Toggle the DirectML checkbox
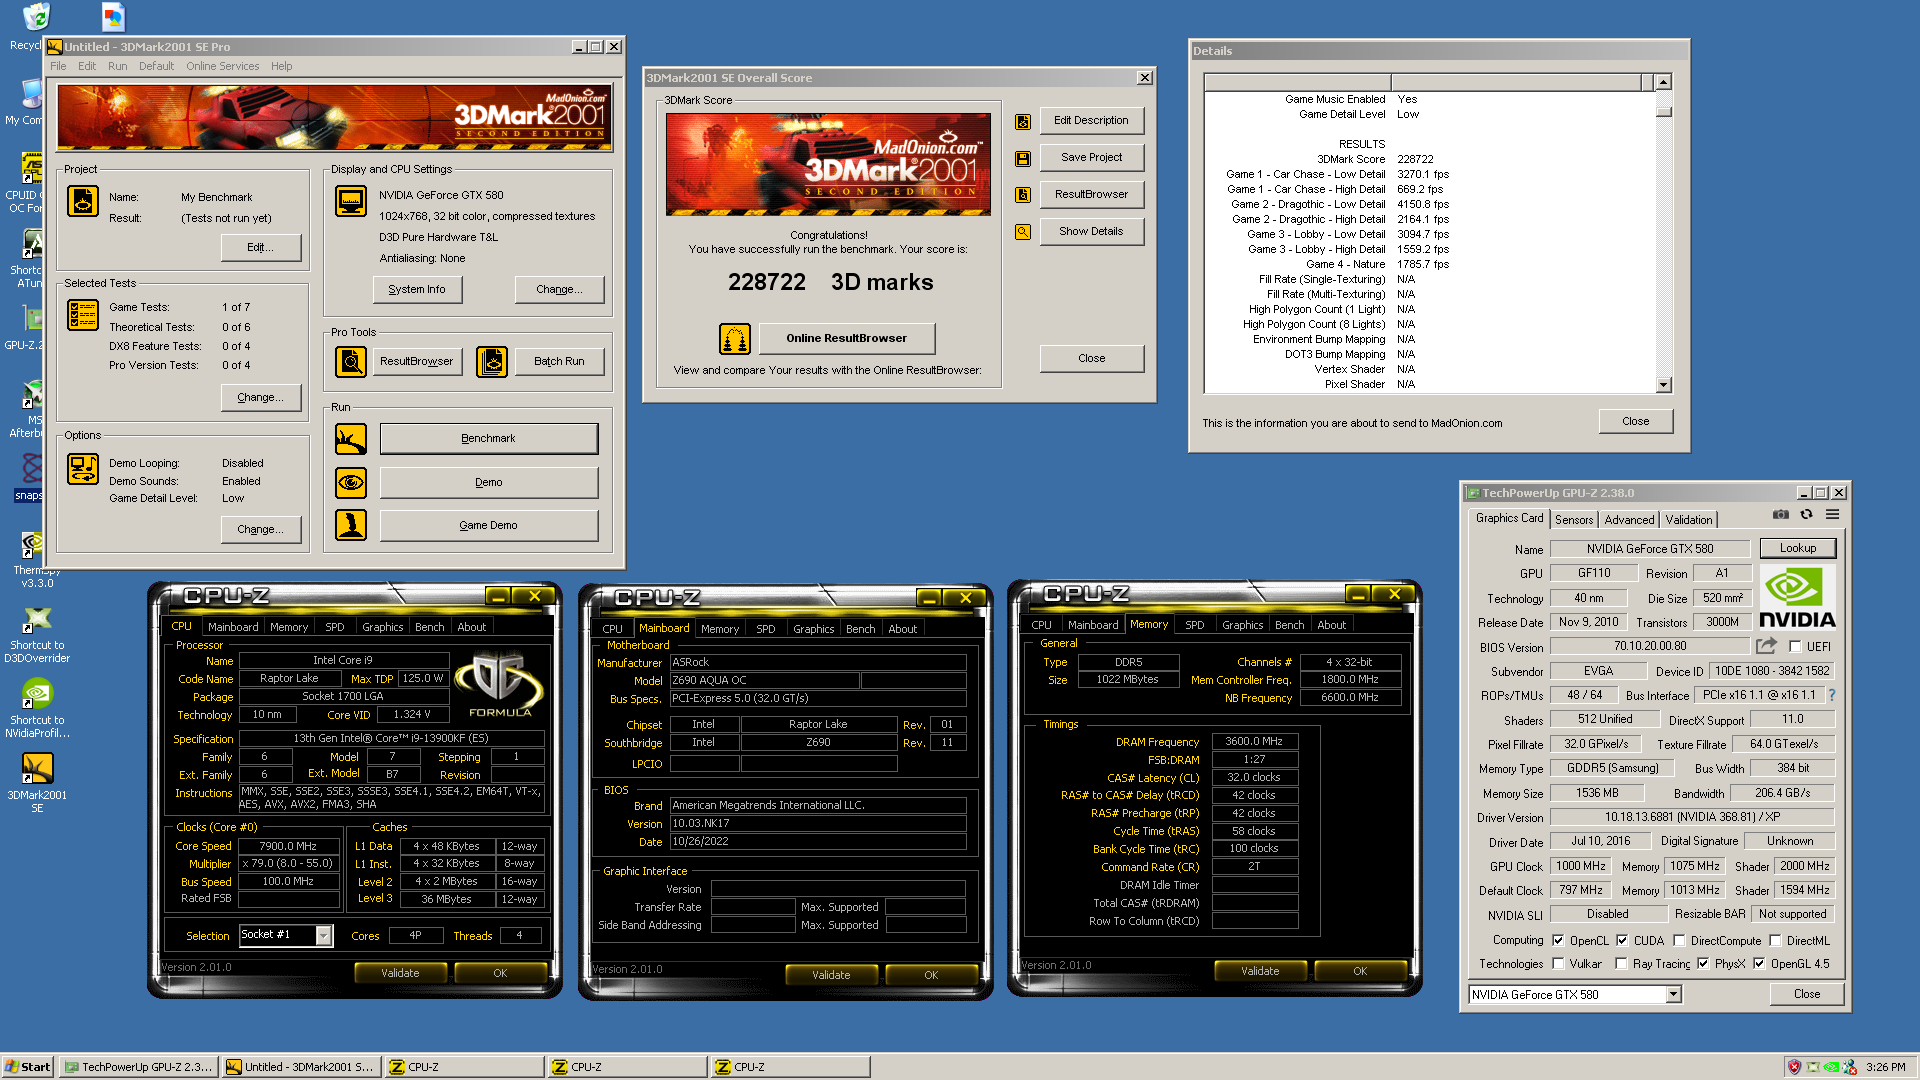The height and width of the screenshot is (1080, 1920). 1775,941
